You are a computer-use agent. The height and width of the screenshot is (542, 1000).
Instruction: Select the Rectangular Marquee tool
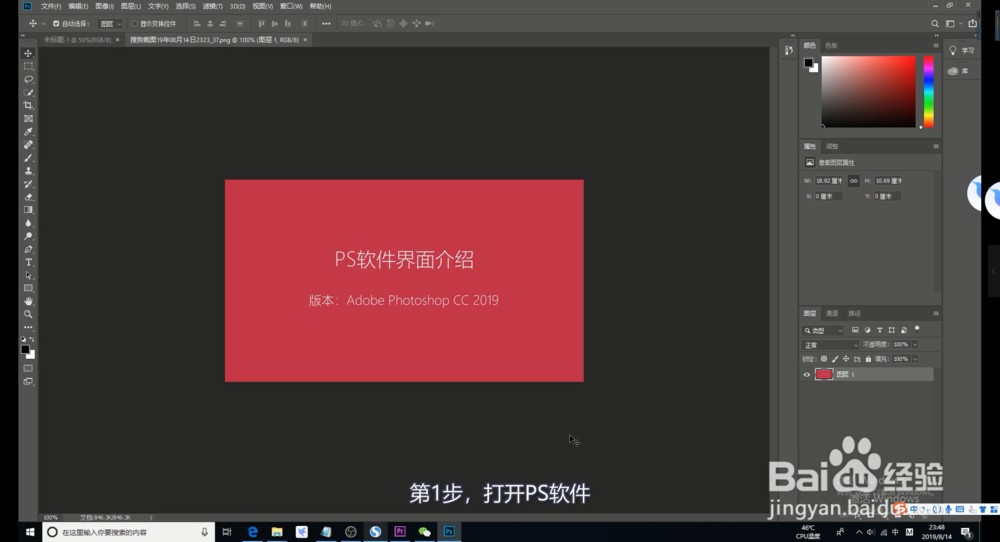(28, 66)
